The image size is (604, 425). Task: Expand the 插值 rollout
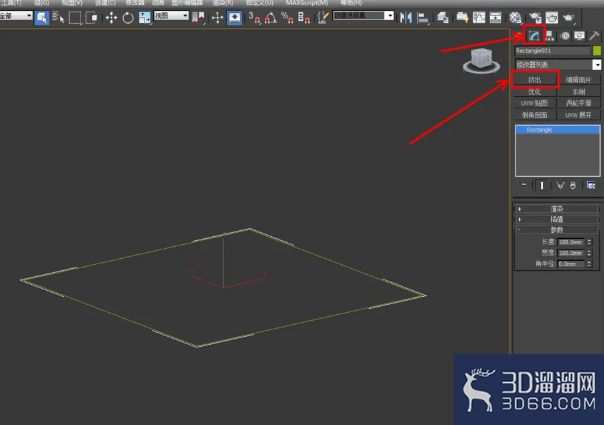point(557,219)
